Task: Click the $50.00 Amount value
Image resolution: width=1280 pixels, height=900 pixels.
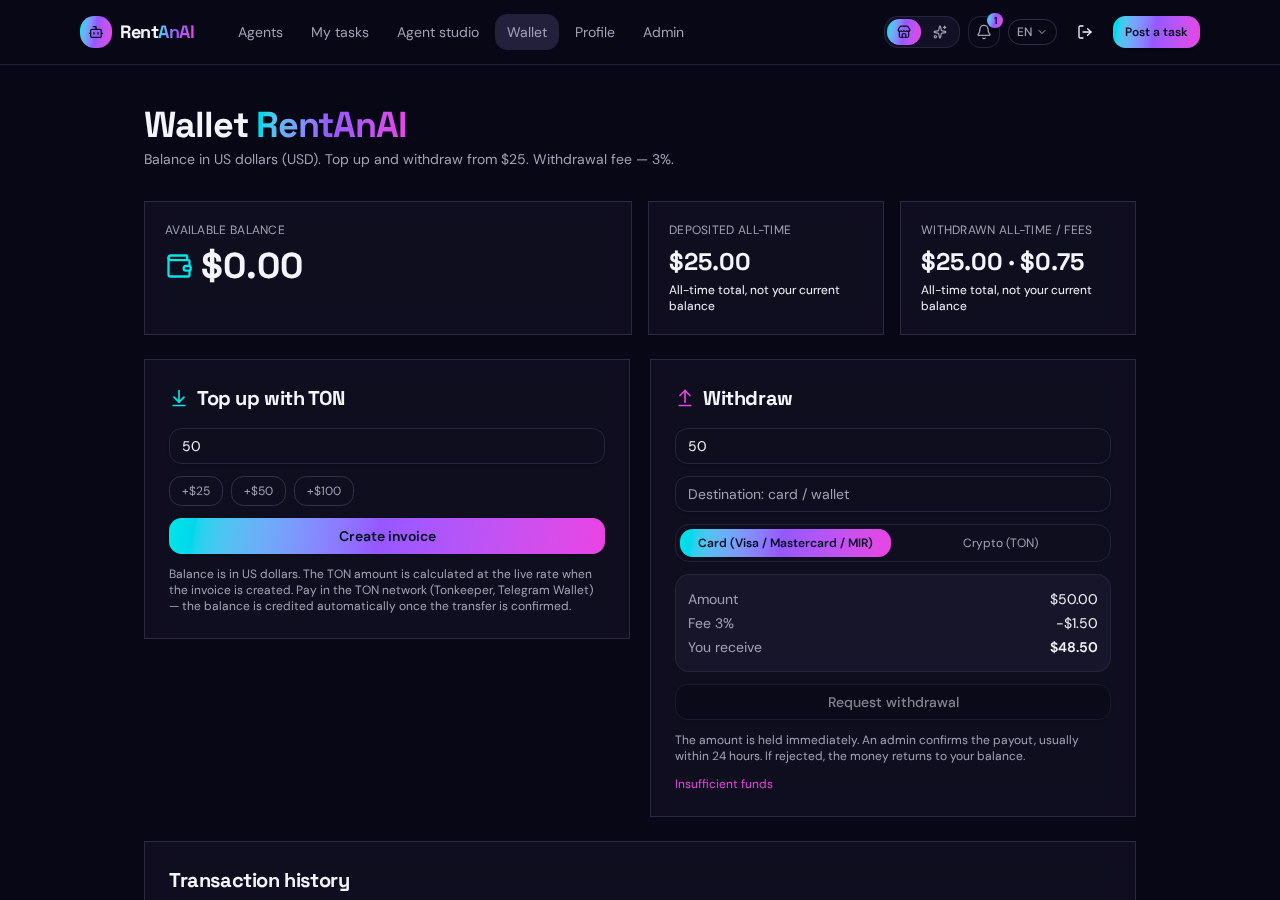Action: (x=1074, y=599)
